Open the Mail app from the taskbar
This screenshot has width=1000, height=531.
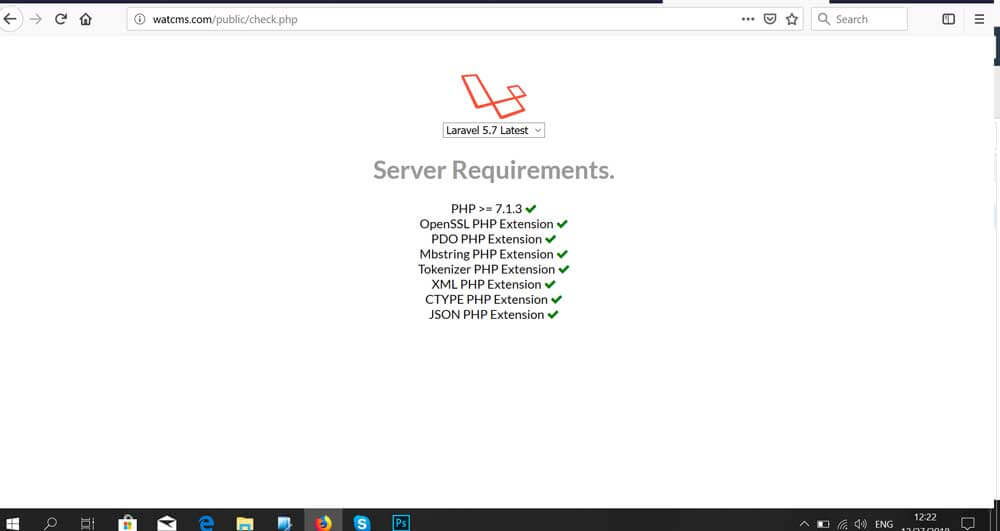(166, 523)
